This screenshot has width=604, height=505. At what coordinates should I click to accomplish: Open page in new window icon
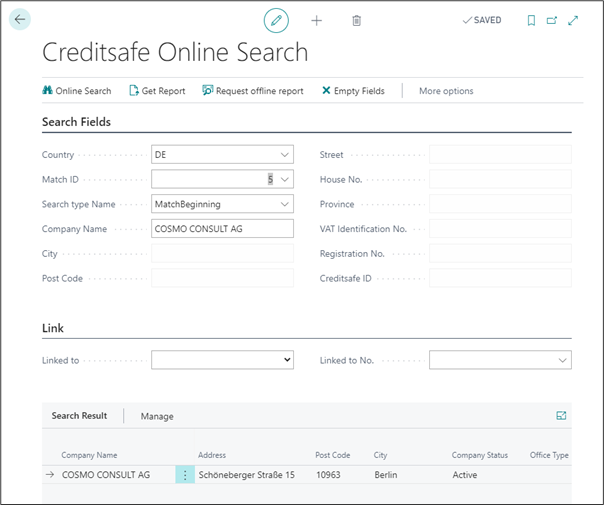(552, 20)
